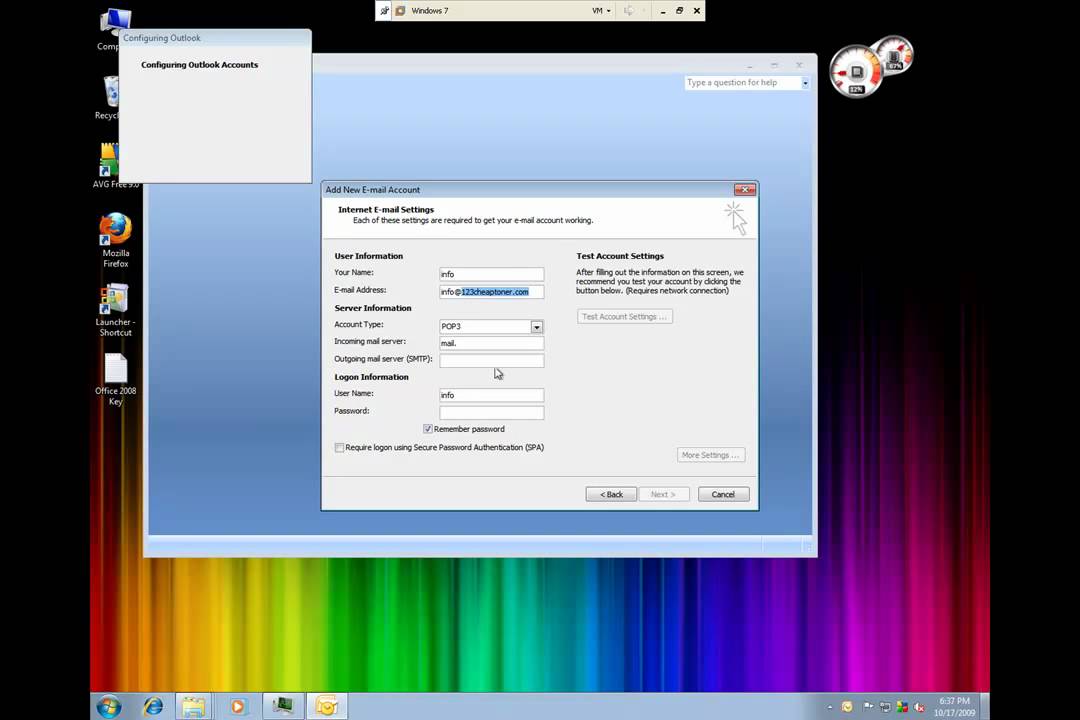Image resolution: width=1080 pixels, height=720 pixels.
Task: Open the taskbar clock showing 6:37 PM
Action: (954, 707)
